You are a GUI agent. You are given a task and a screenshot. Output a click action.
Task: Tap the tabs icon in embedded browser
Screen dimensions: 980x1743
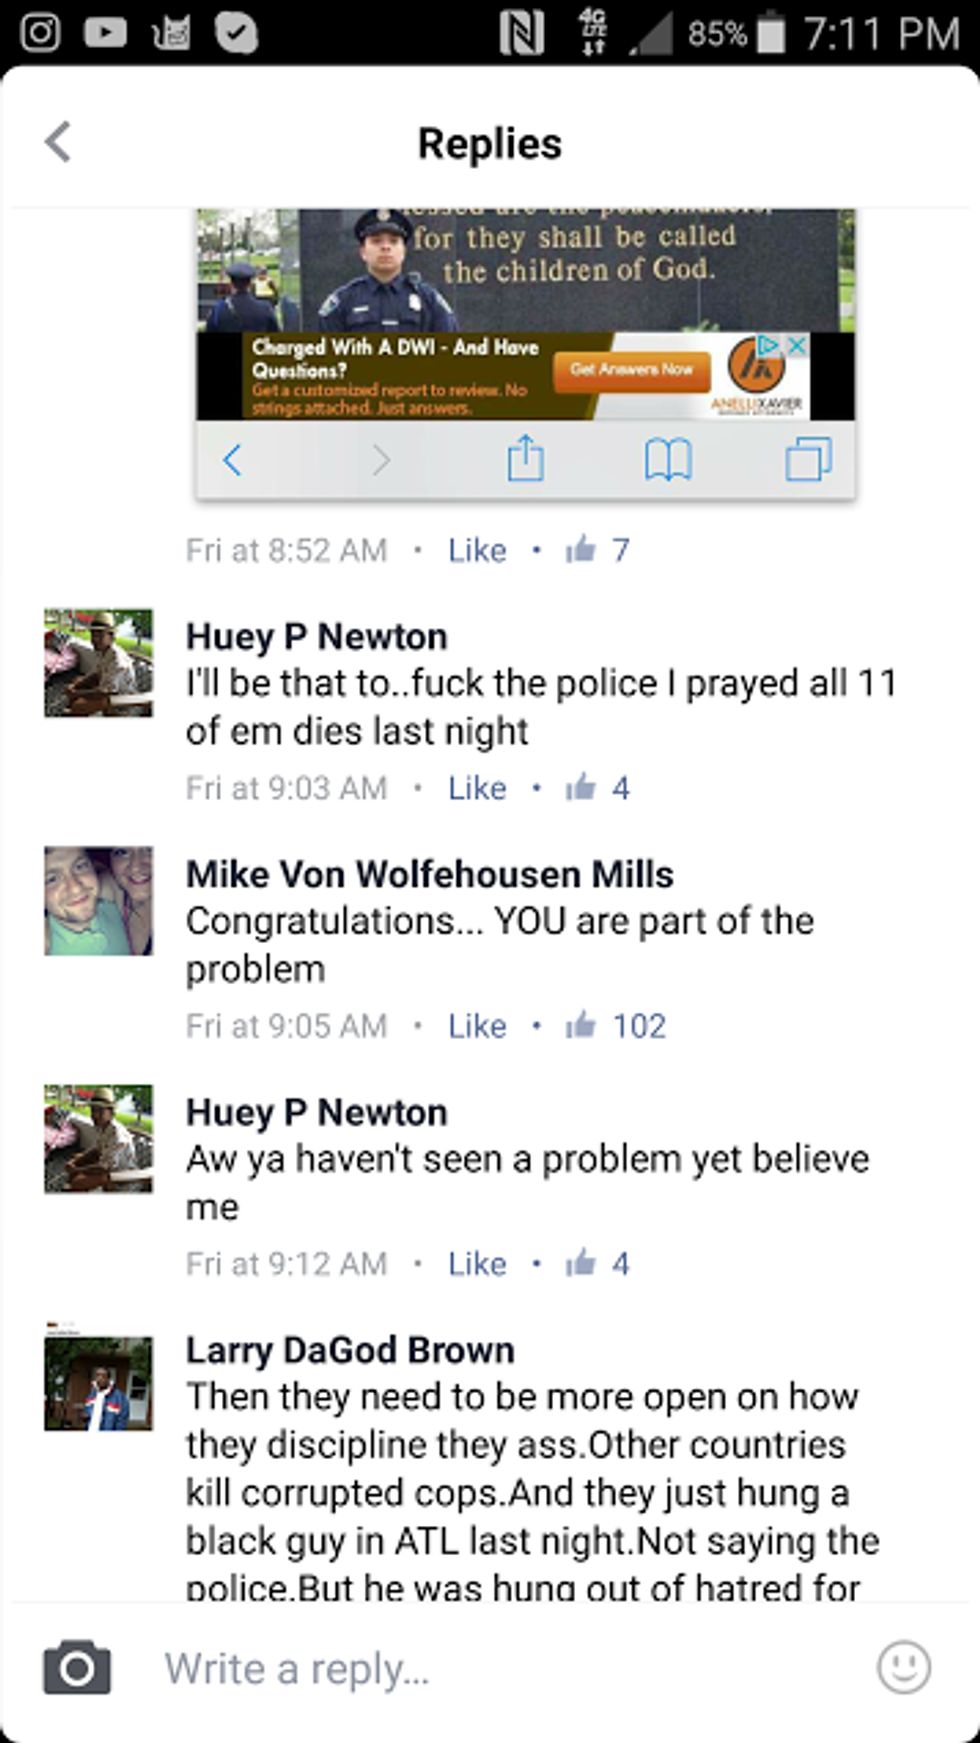tap(808, 460)
